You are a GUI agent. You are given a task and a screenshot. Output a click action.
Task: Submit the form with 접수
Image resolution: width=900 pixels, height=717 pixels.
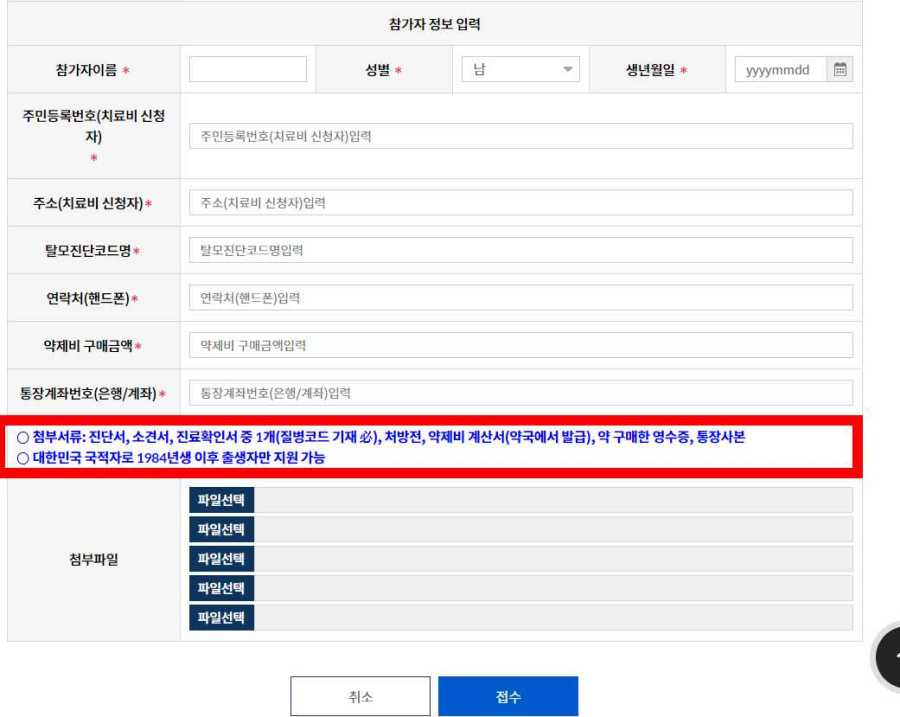point(508,696)
